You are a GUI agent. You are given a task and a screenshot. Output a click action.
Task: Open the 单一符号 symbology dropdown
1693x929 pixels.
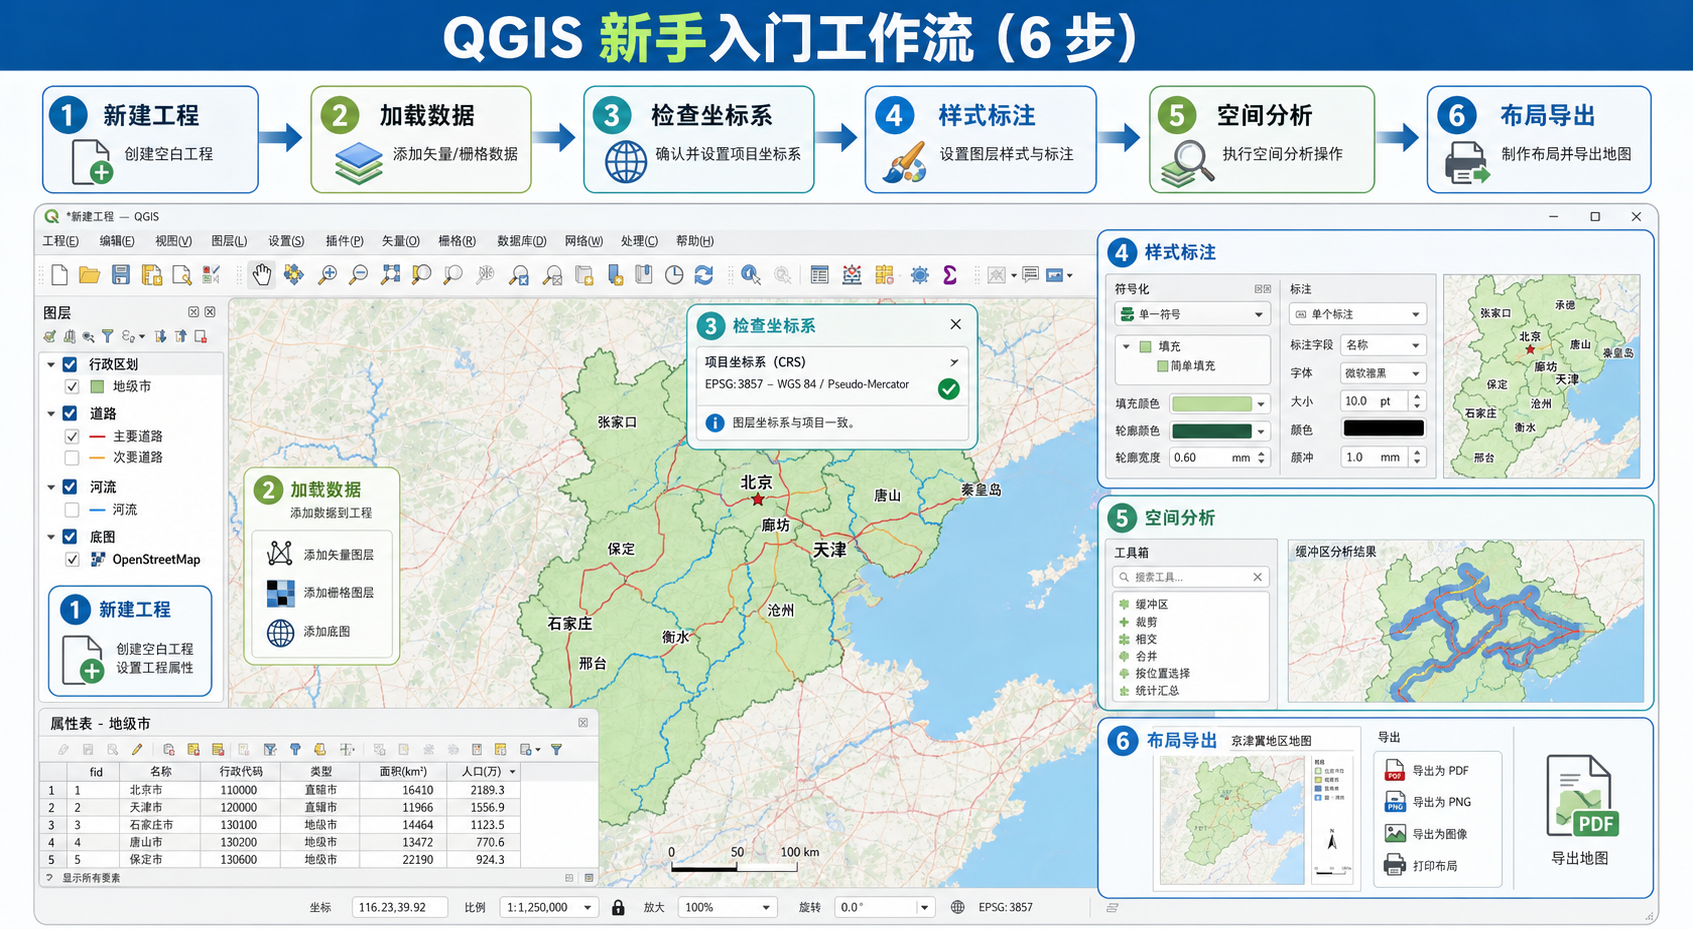[1192, 314]
